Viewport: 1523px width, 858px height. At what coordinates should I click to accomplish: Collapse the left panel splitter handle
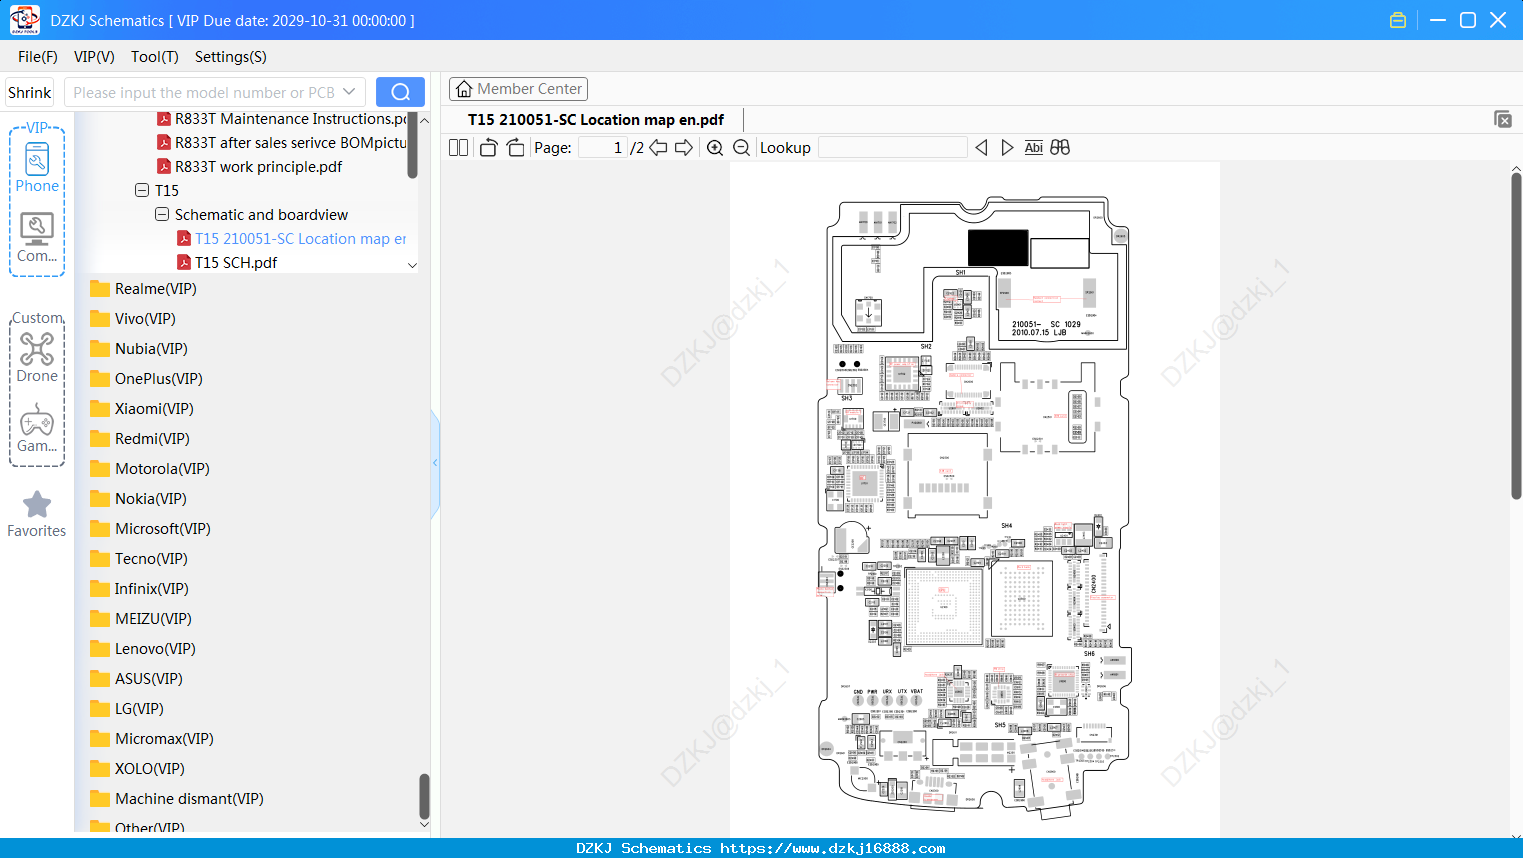point(435,463)
